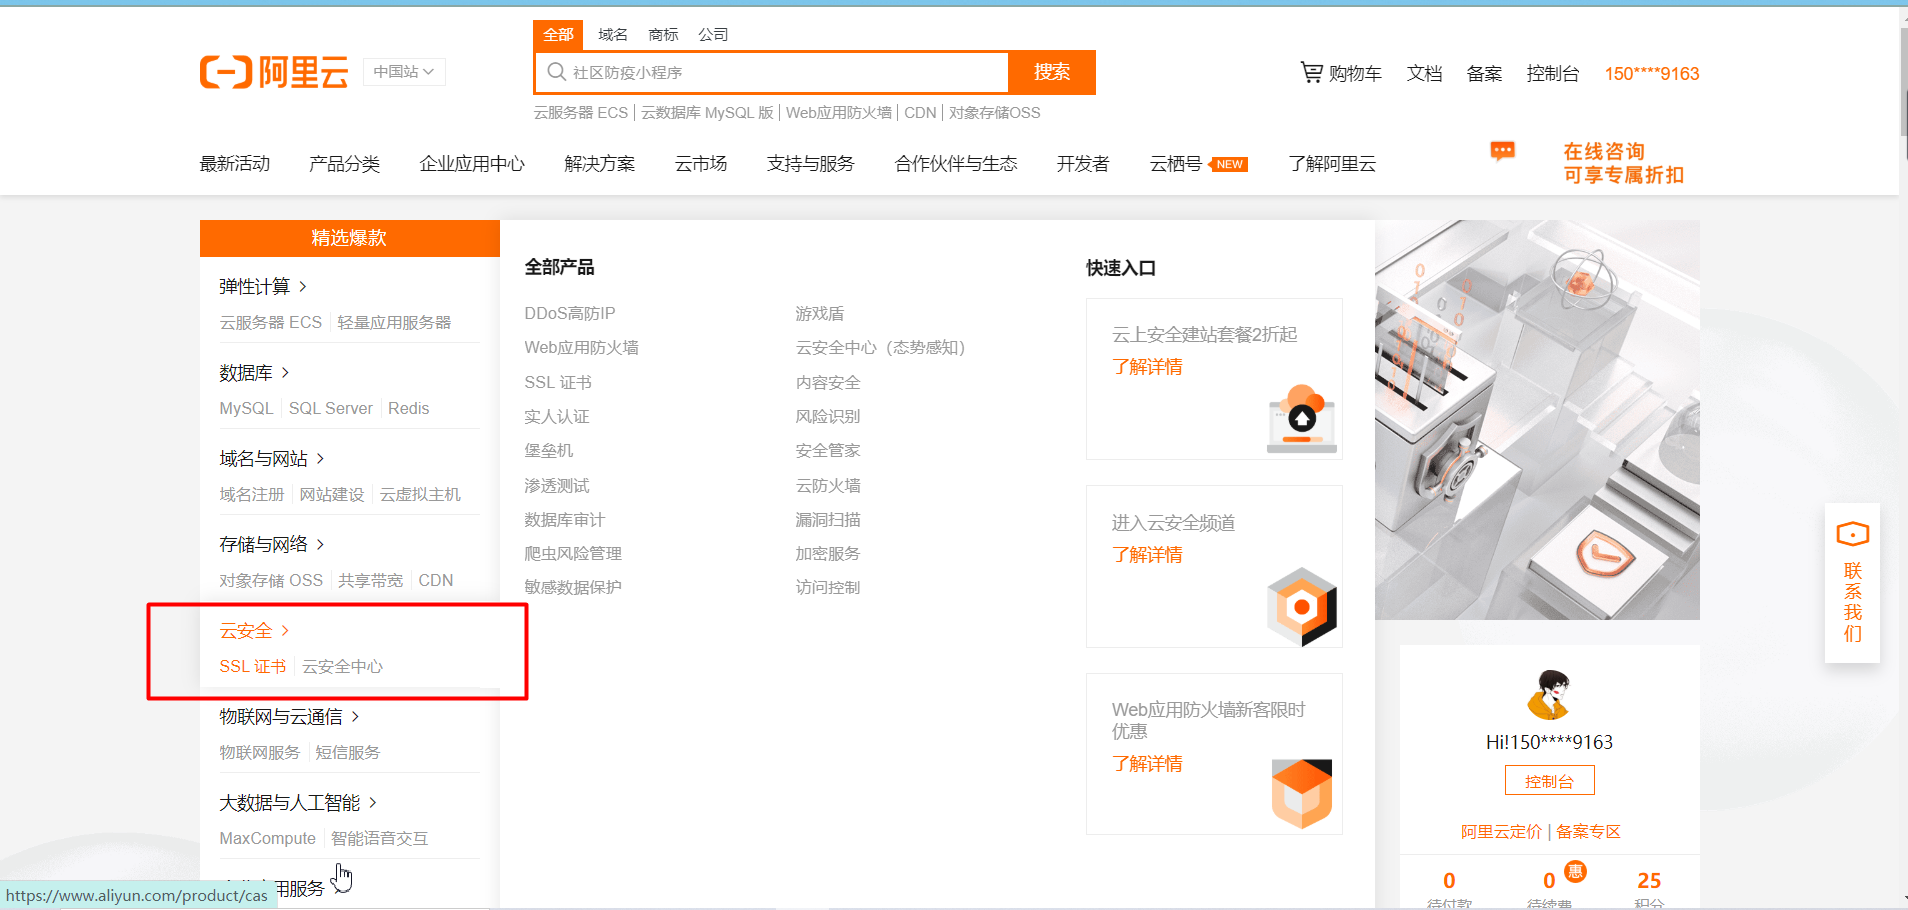Click the cloud security site package icon
This screenshot has height=910, width=1908.
point(1301,418)
